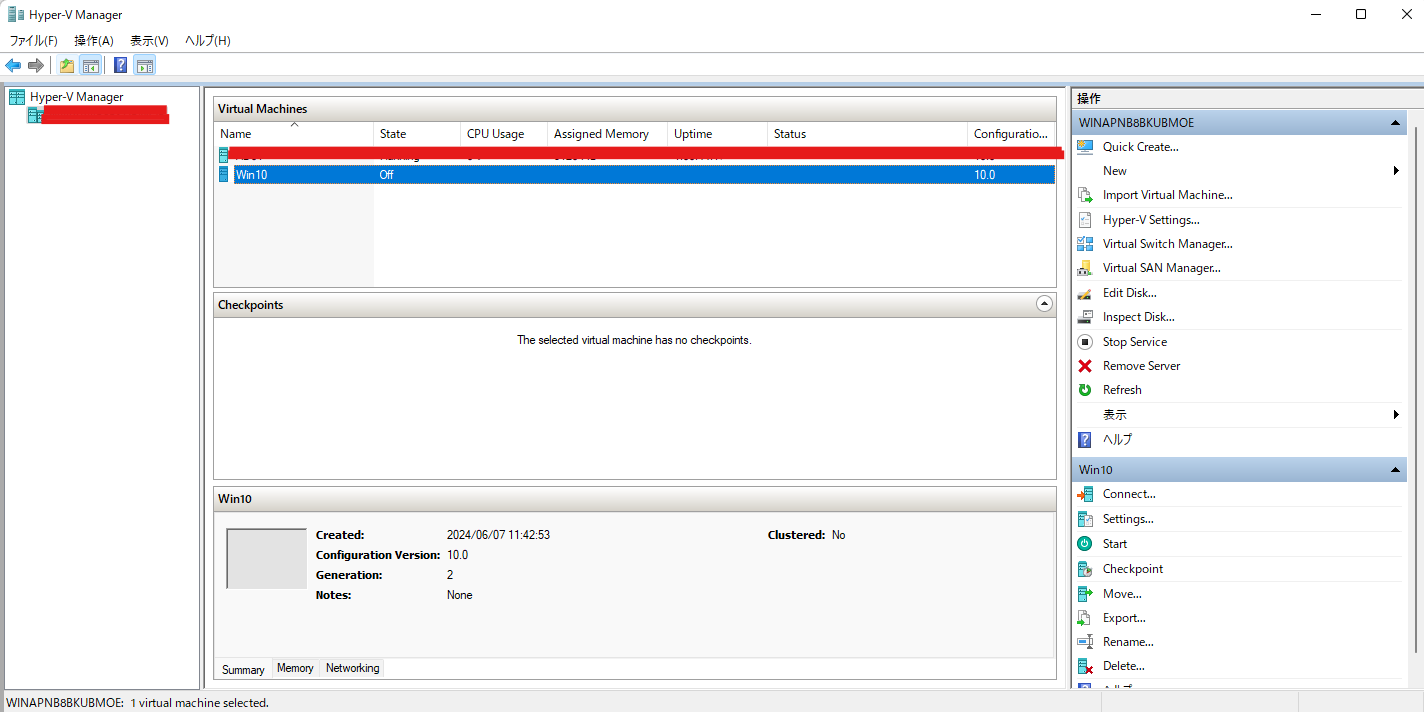Expand the New submenu arrow
This screenshot has width=1424, height=712.
pyautogui.click(x=1396, y=171)
